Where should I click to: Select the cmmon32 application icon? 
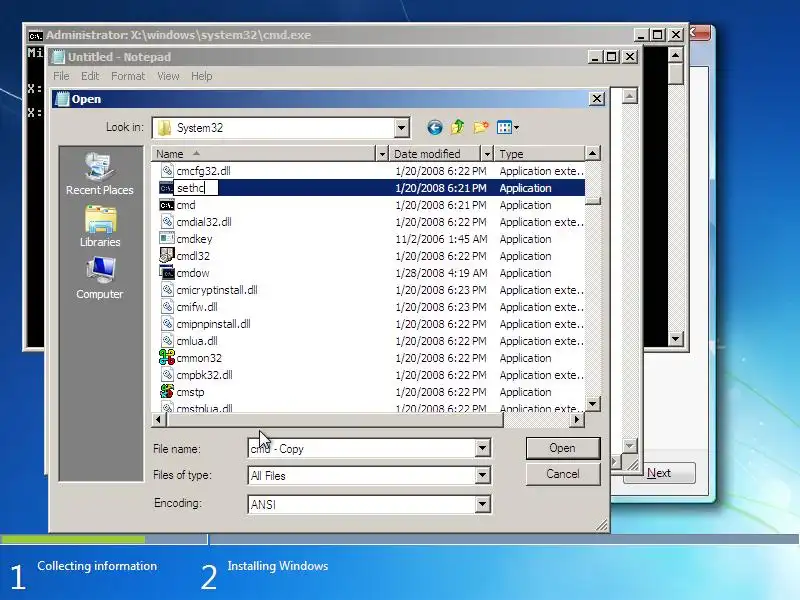coord(167,357)
